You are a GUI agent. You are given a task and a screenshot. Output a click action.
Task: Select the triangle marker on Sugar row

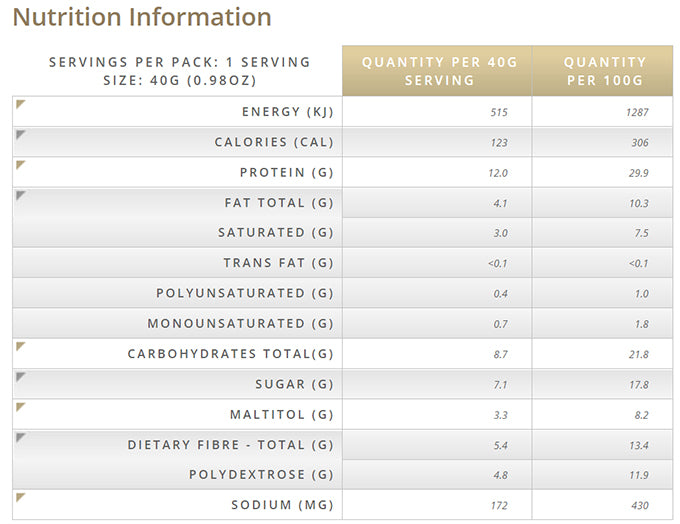21,376
